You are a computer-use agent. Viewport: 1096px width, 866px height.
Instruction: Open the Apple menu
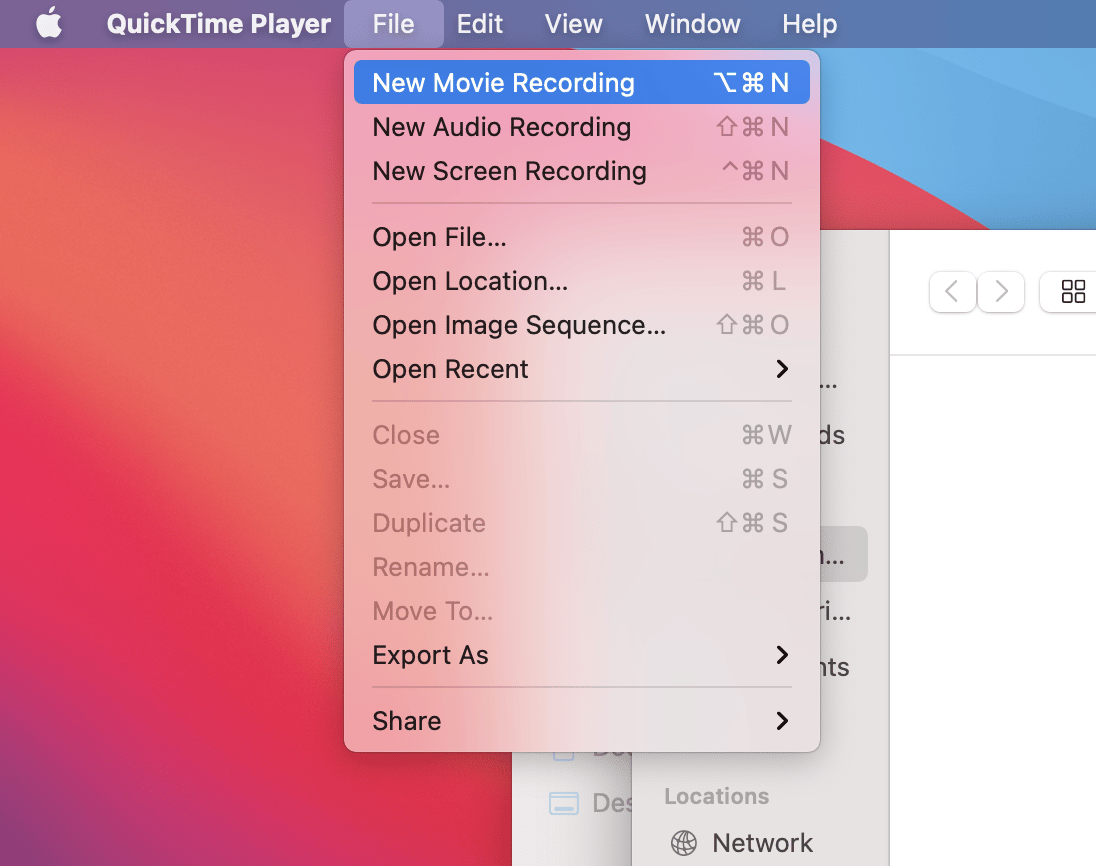49,23
